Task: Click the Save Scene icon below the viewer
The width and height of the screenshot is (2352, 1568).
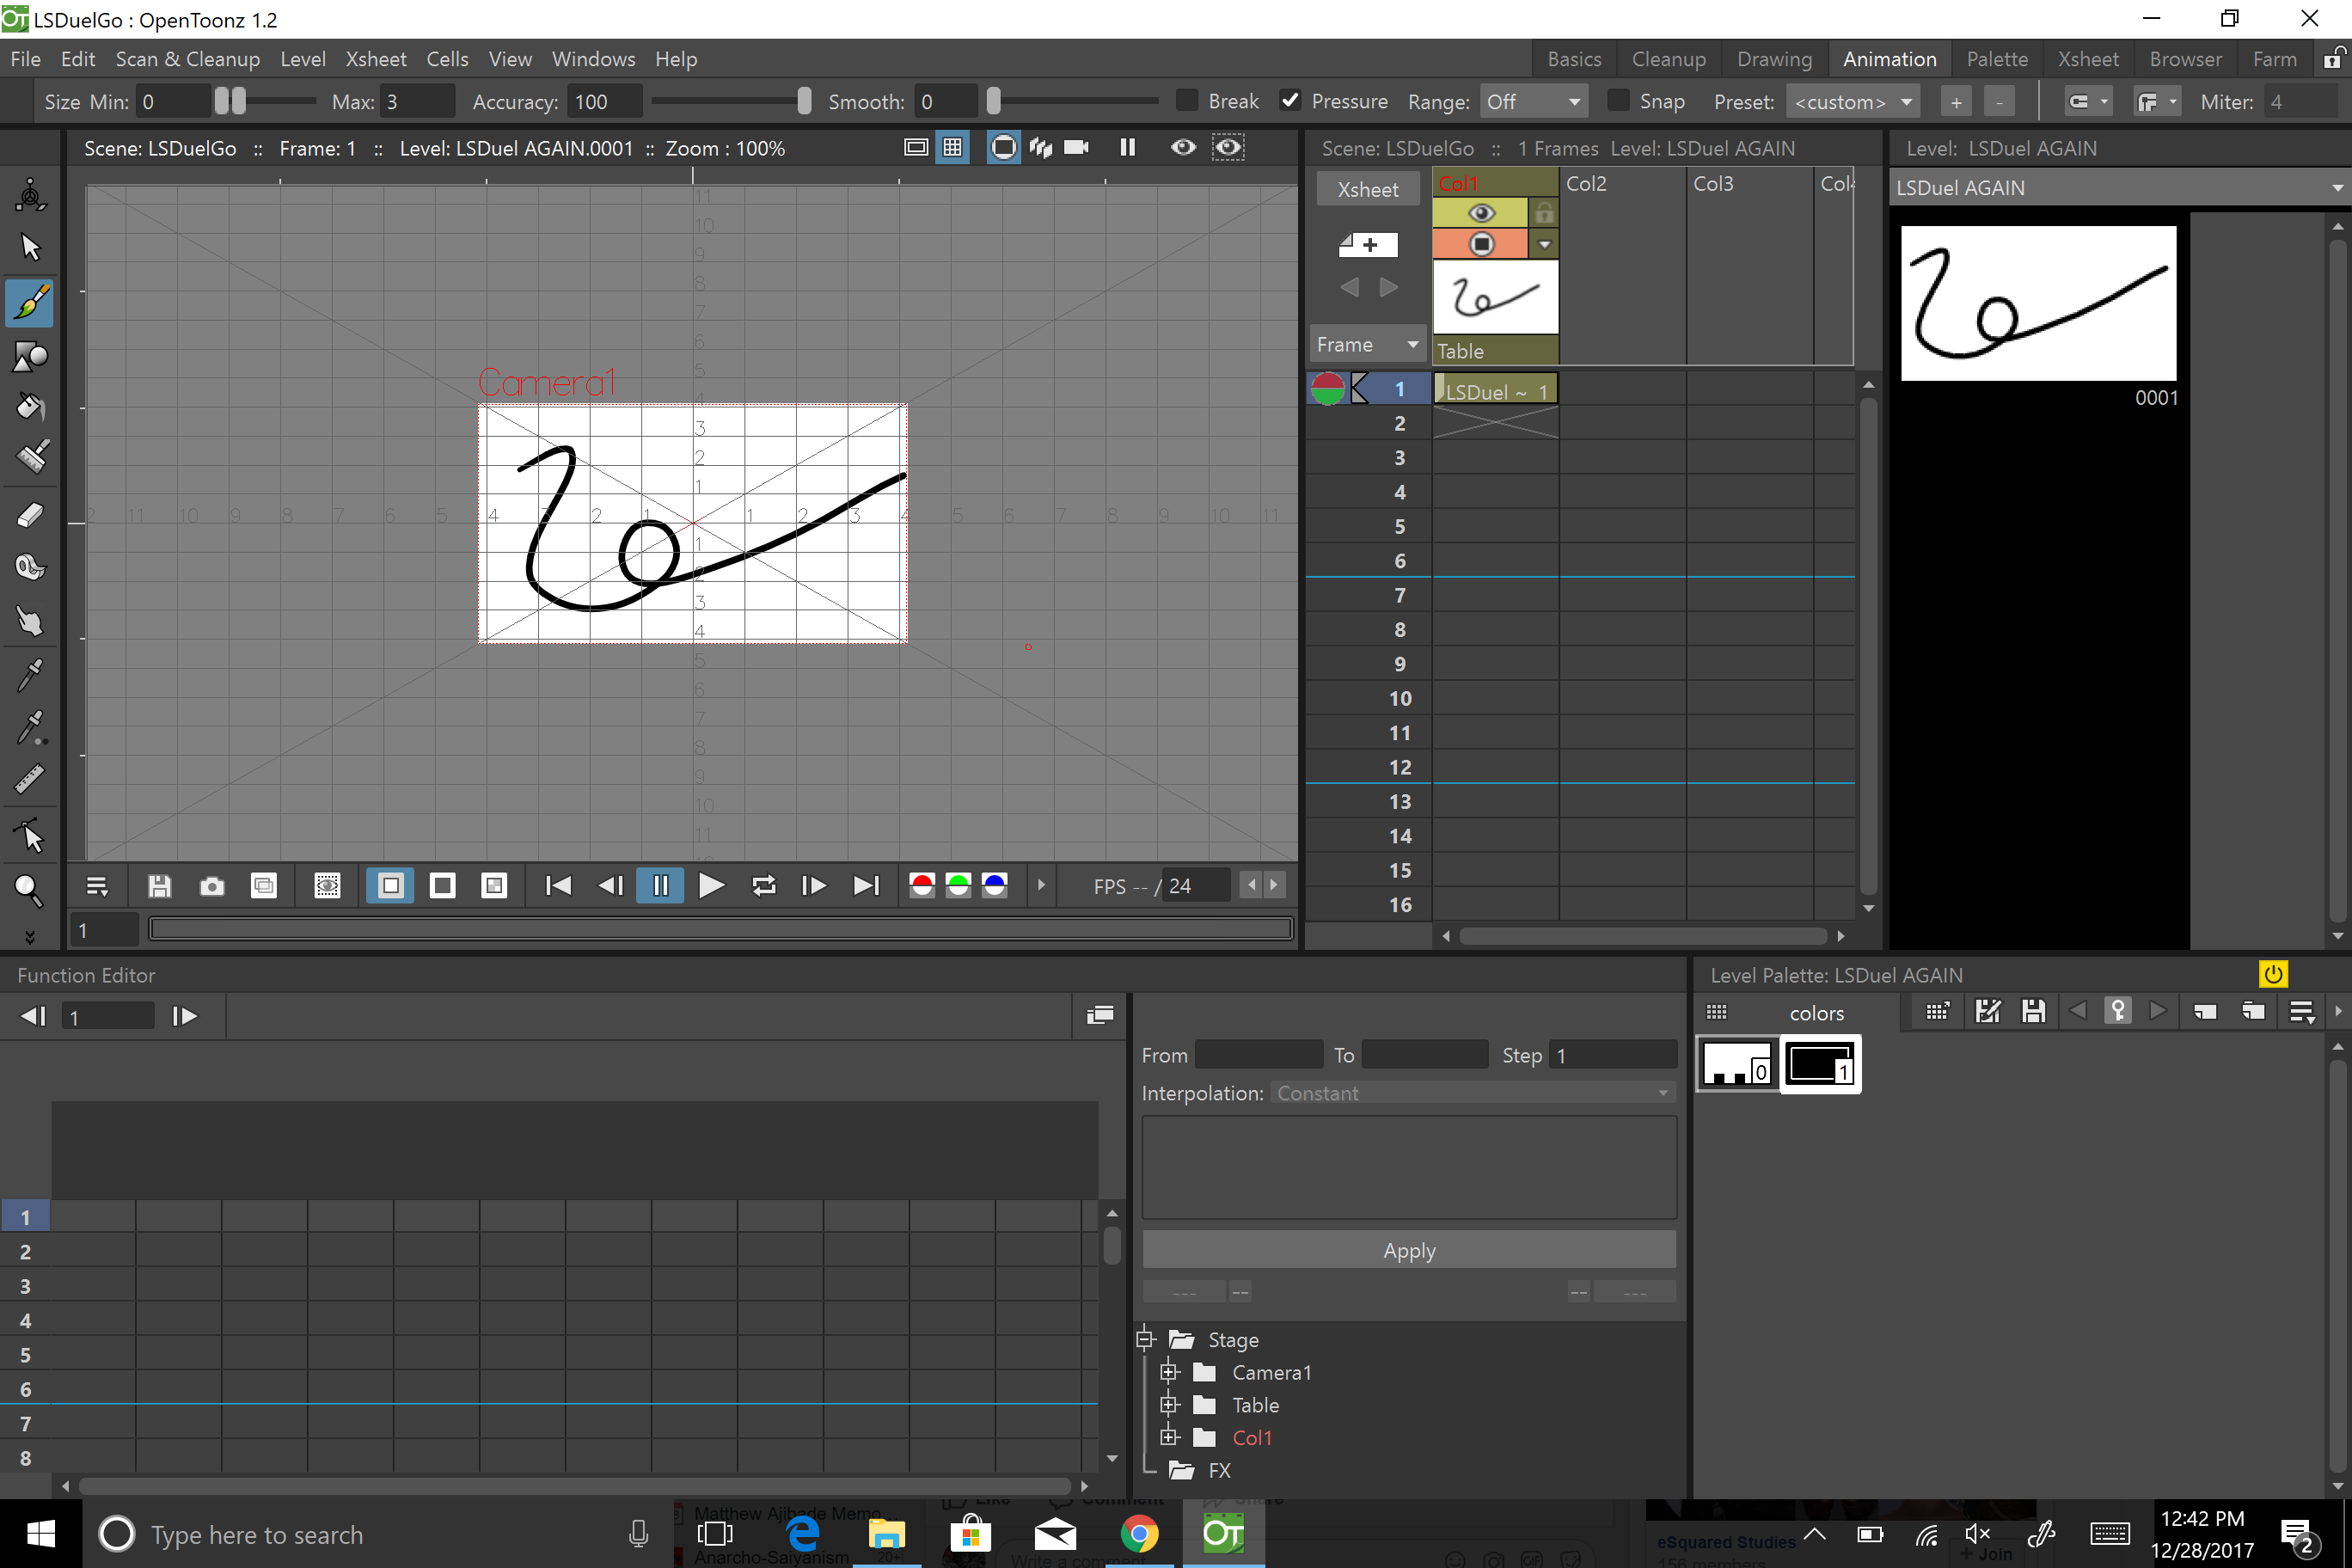Action: [x=158, y=885]
